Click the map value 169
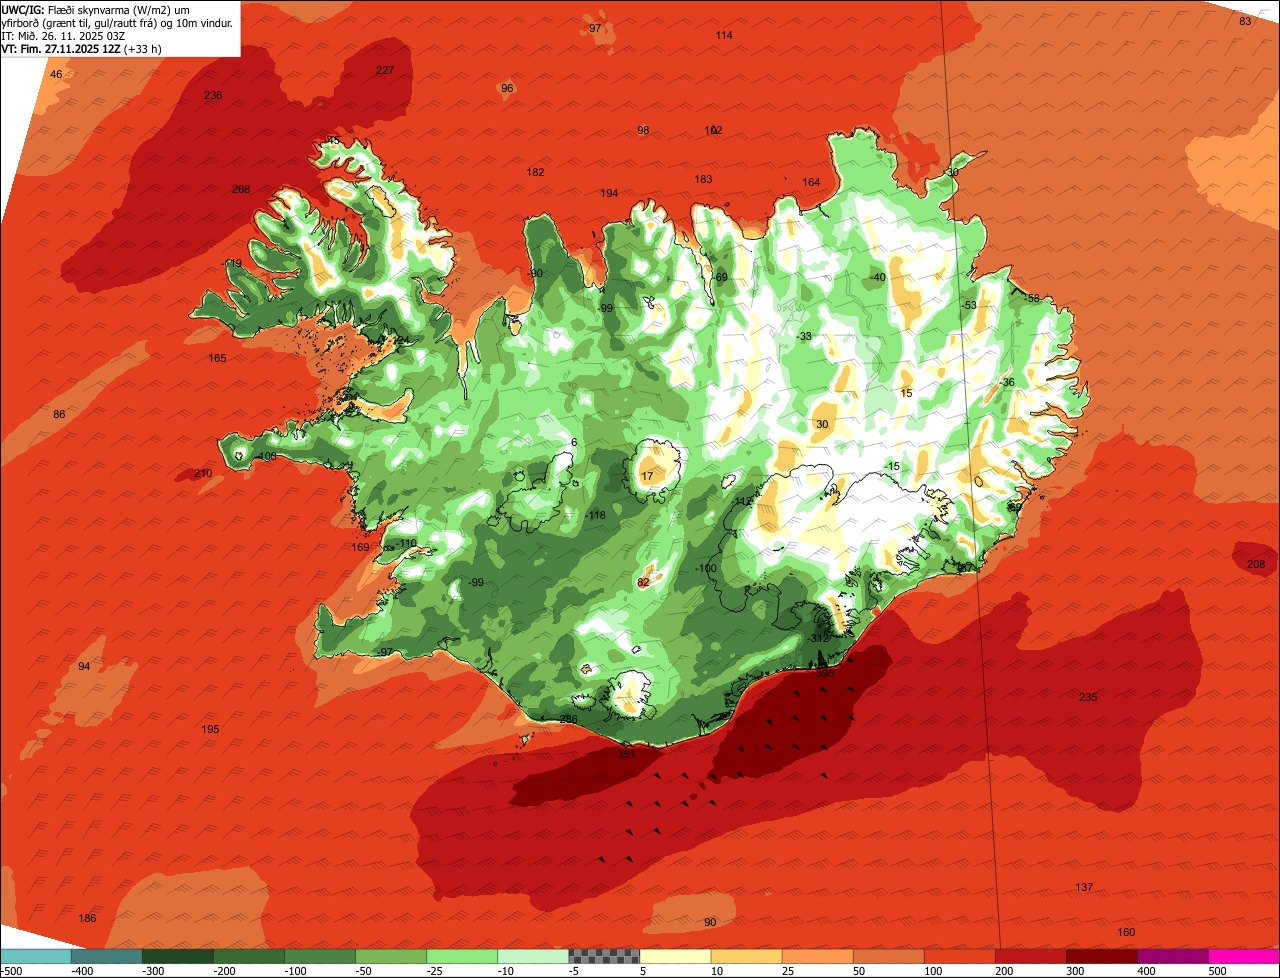Screen dimensions: 1280x978 (361, 547)
